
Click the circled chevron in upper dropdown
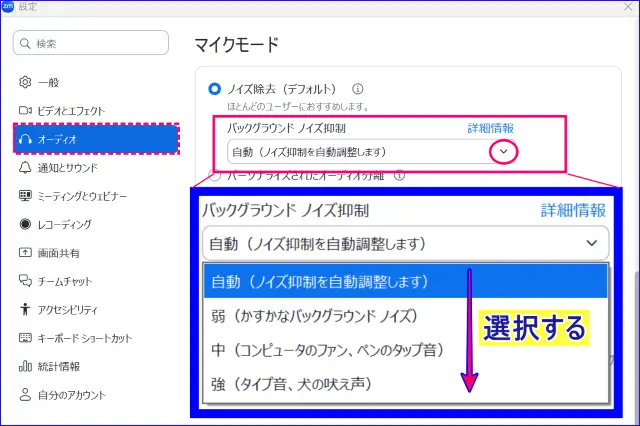(x=505, y=152)
